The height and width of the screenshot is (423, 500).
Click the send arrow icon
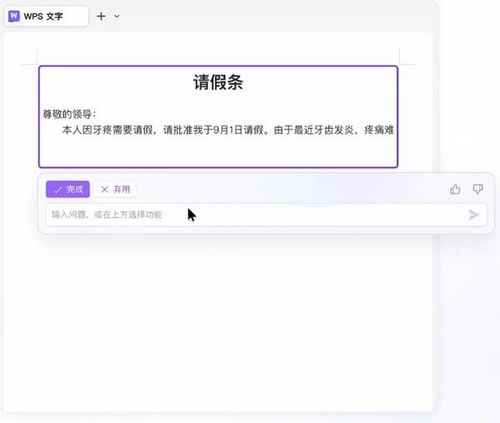[x=474, y=215]
